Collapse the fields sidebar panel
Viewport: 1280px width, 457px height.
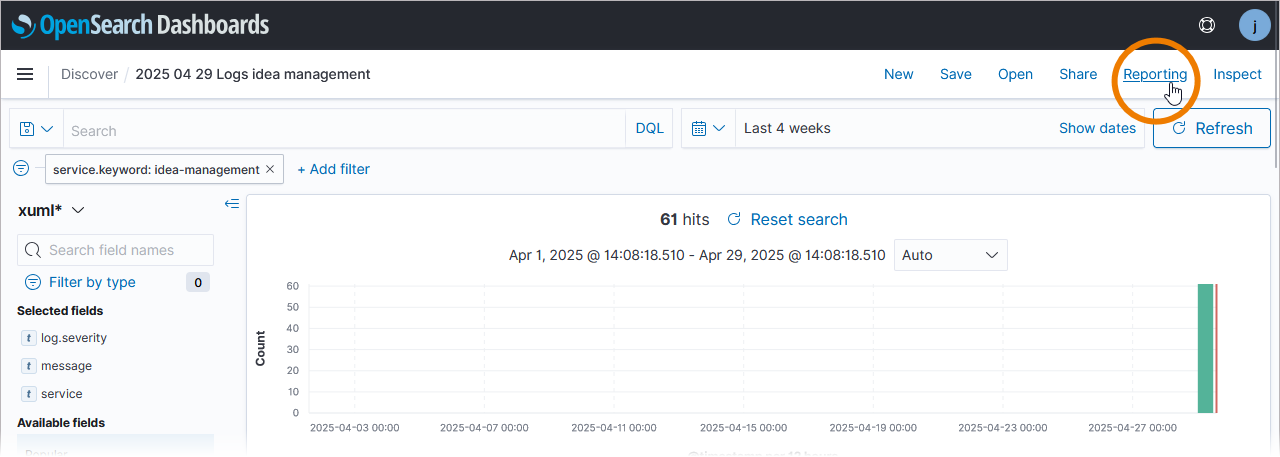tap(232, 204)
